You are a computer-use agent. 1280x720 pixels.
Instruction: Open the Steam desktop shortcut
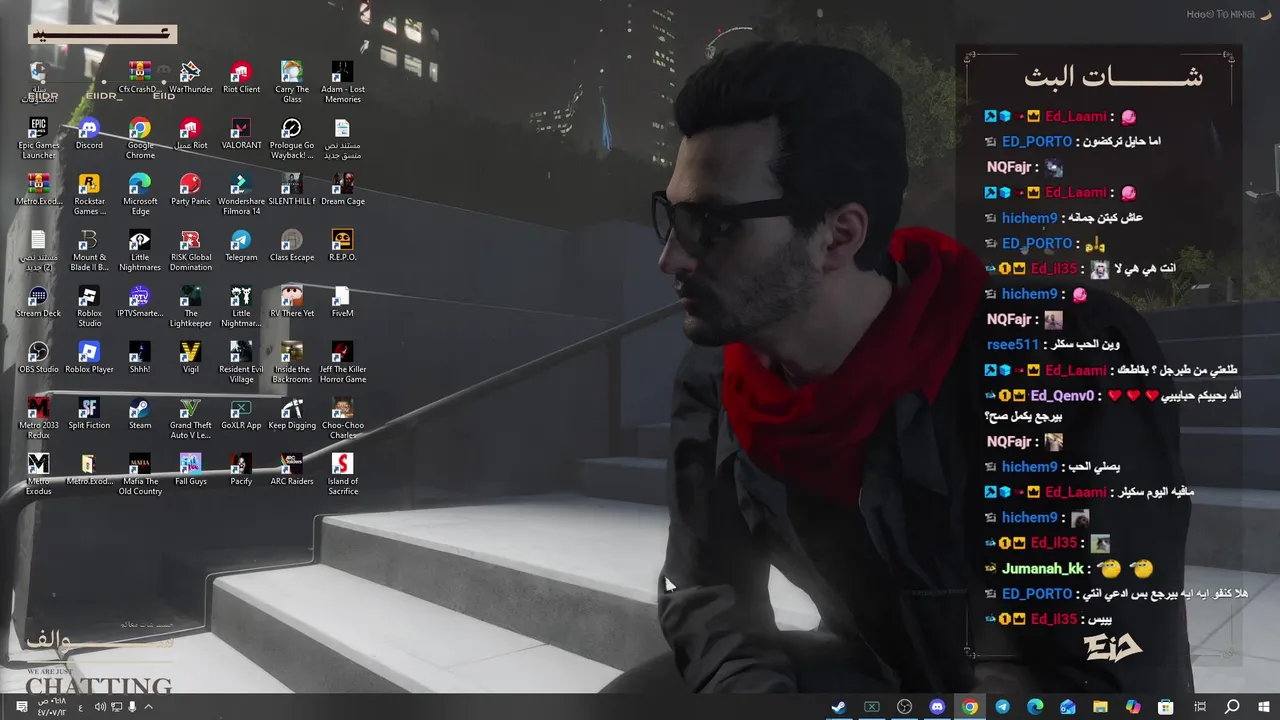pyautogui.click(x=140, y=414)
